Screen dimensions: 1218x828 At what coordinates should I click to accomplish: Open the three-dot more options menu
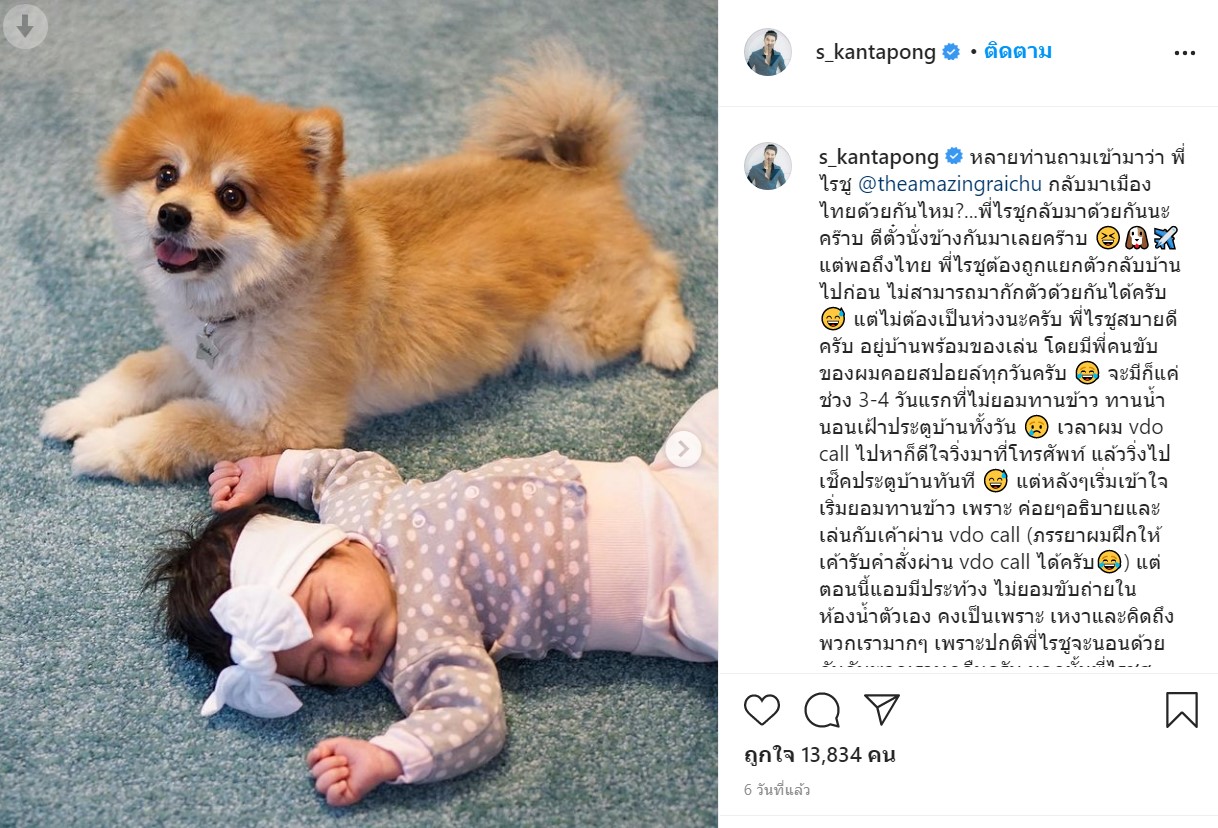[x=1184, y=53]
